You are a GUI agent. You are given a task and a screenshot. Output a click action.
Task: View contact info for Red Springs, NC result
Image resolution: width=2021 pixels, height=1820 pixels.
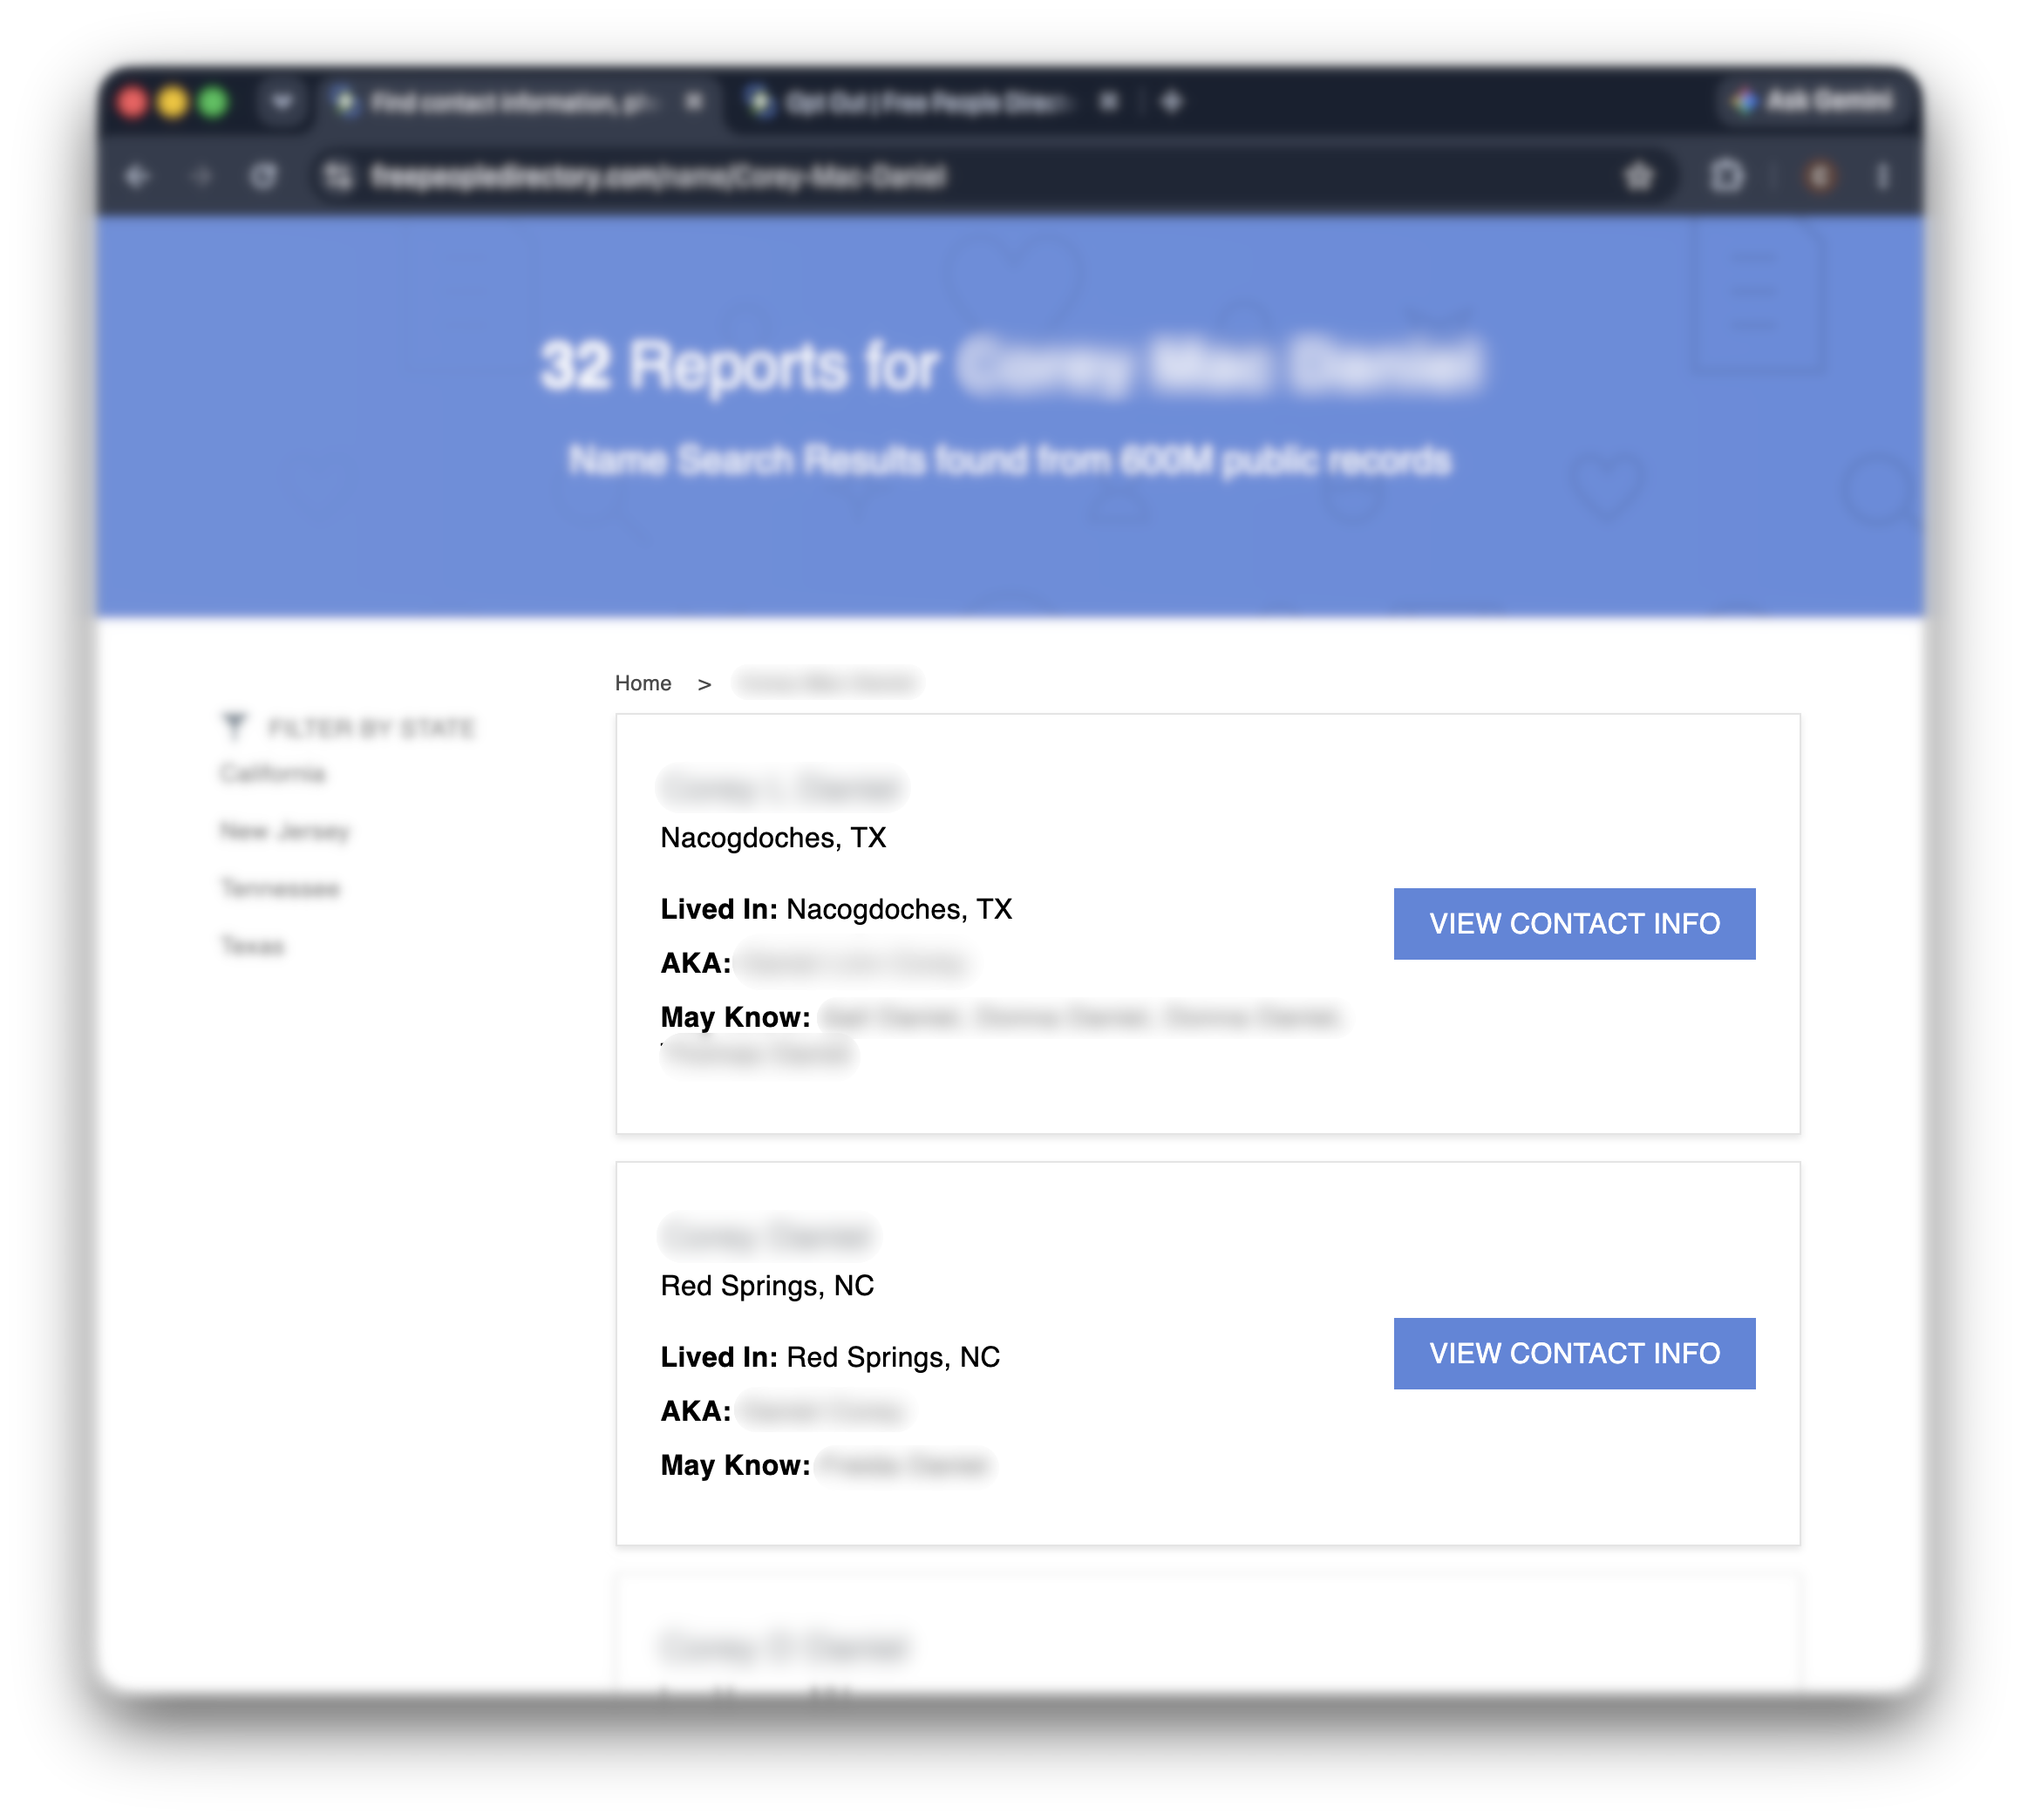(1574, 1352)
